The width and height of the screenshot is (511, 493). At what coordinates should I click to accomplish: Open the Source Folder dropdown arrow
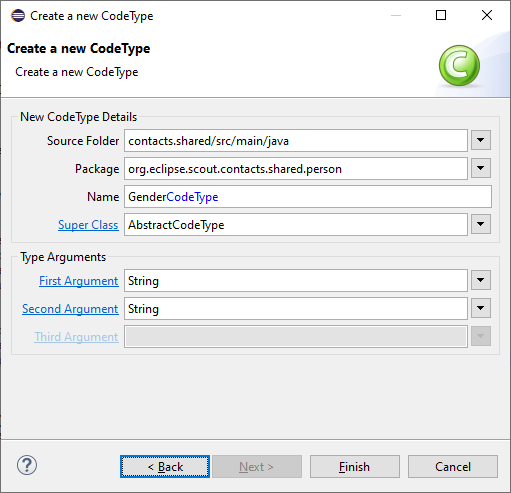click(481, 140)
